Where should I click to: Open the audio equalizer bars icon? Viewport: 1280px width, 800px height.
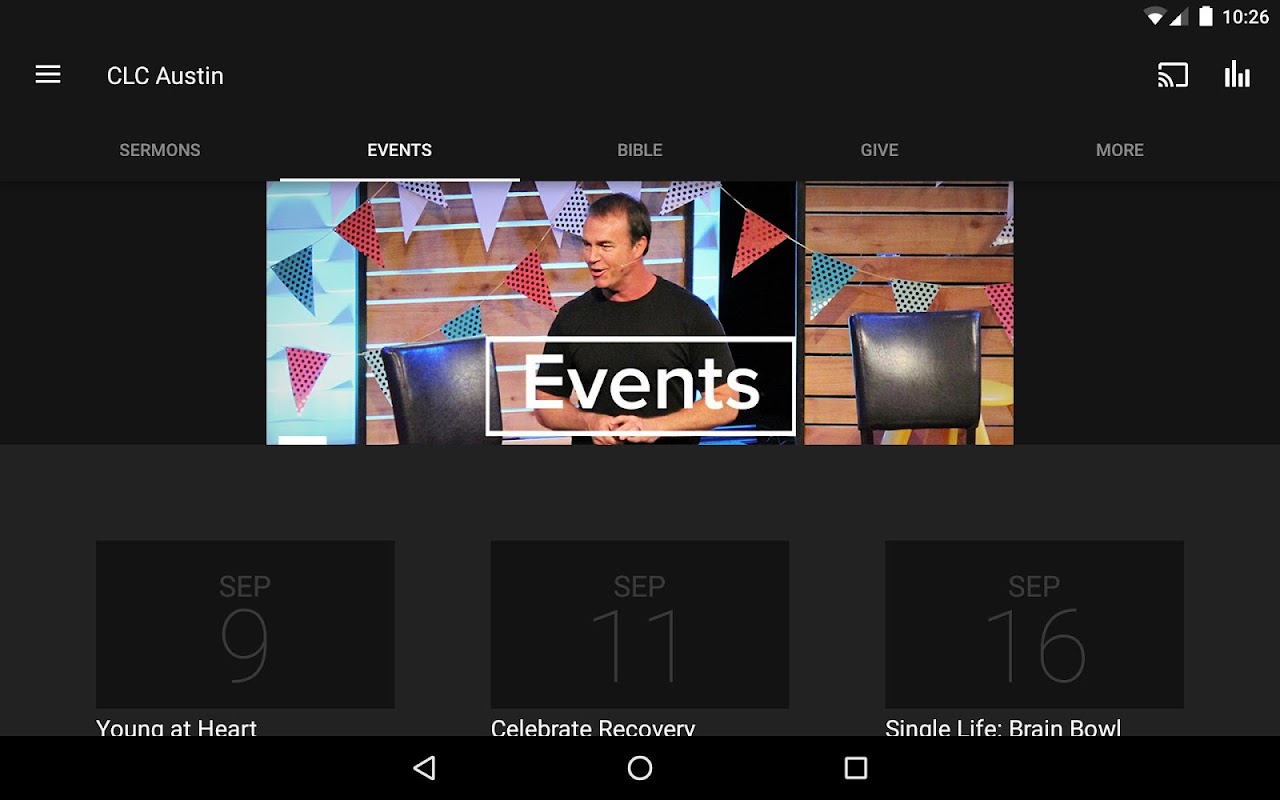1237,75
